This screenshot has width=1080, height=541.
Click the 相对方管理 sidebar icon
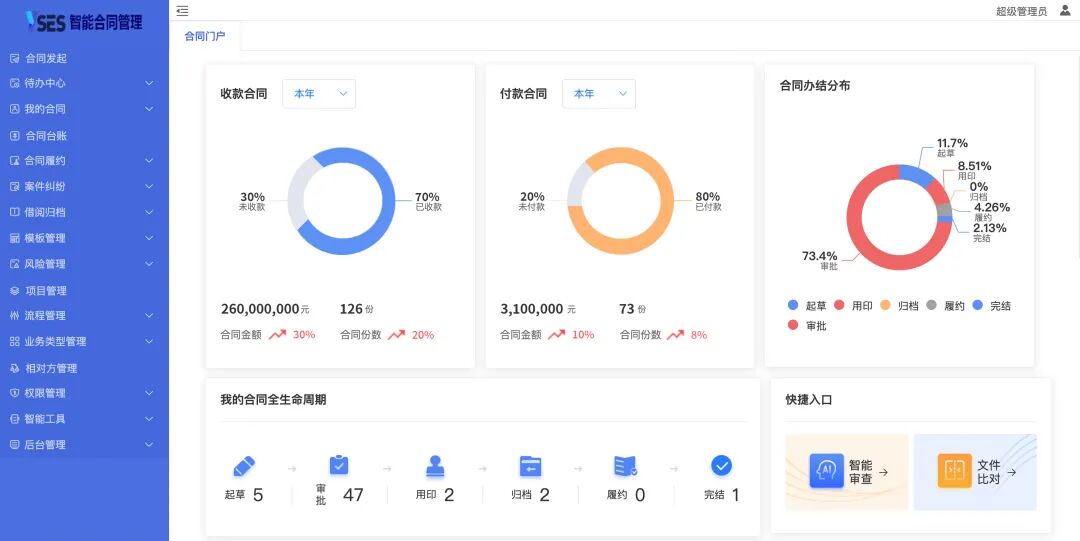click(x=14, y=368)
